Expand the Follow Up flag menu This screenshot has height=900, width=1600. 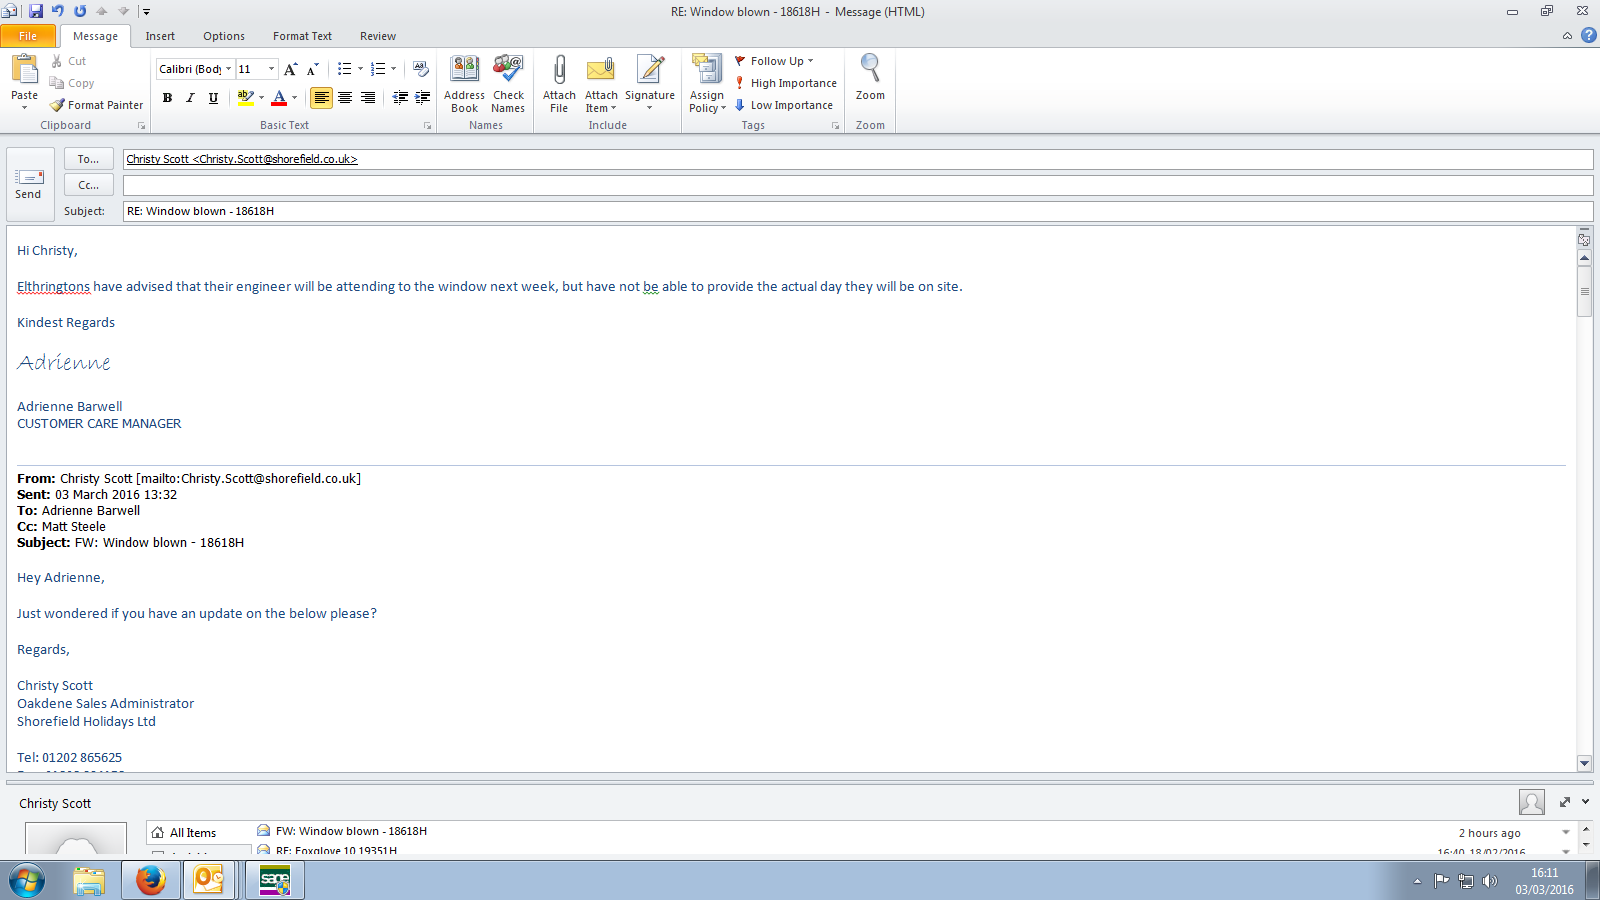[774, 61]
